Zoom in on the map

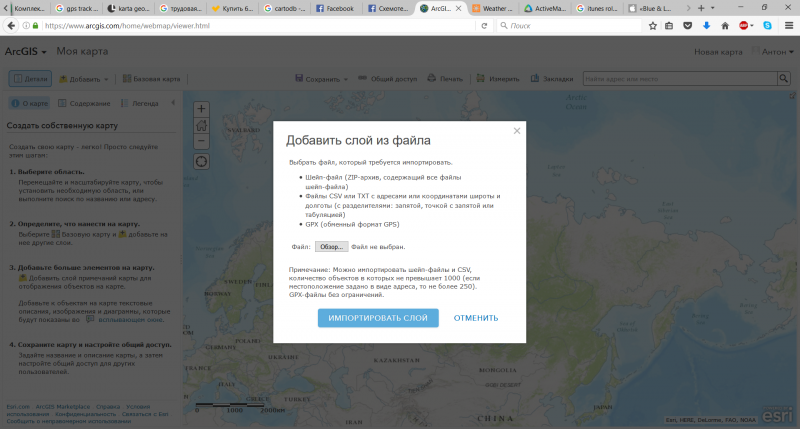pyautogui.click(x=202, y=109)
